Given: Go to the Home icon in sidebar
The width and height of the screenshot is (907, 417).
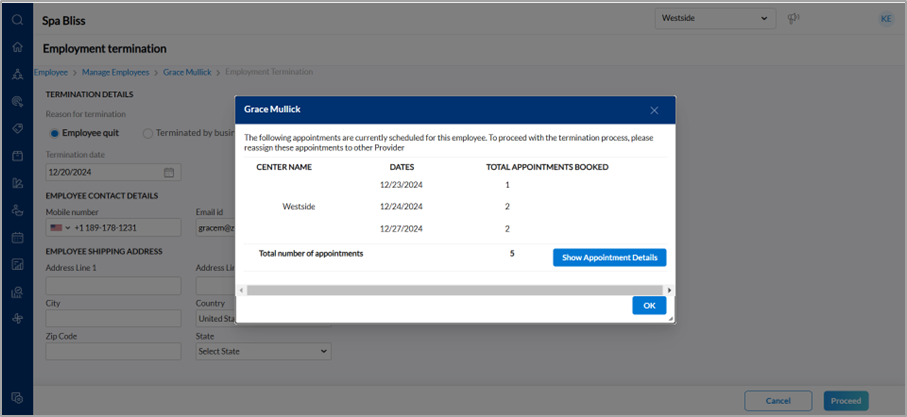Looking at the screenshot, I should [x=17, y=47].
